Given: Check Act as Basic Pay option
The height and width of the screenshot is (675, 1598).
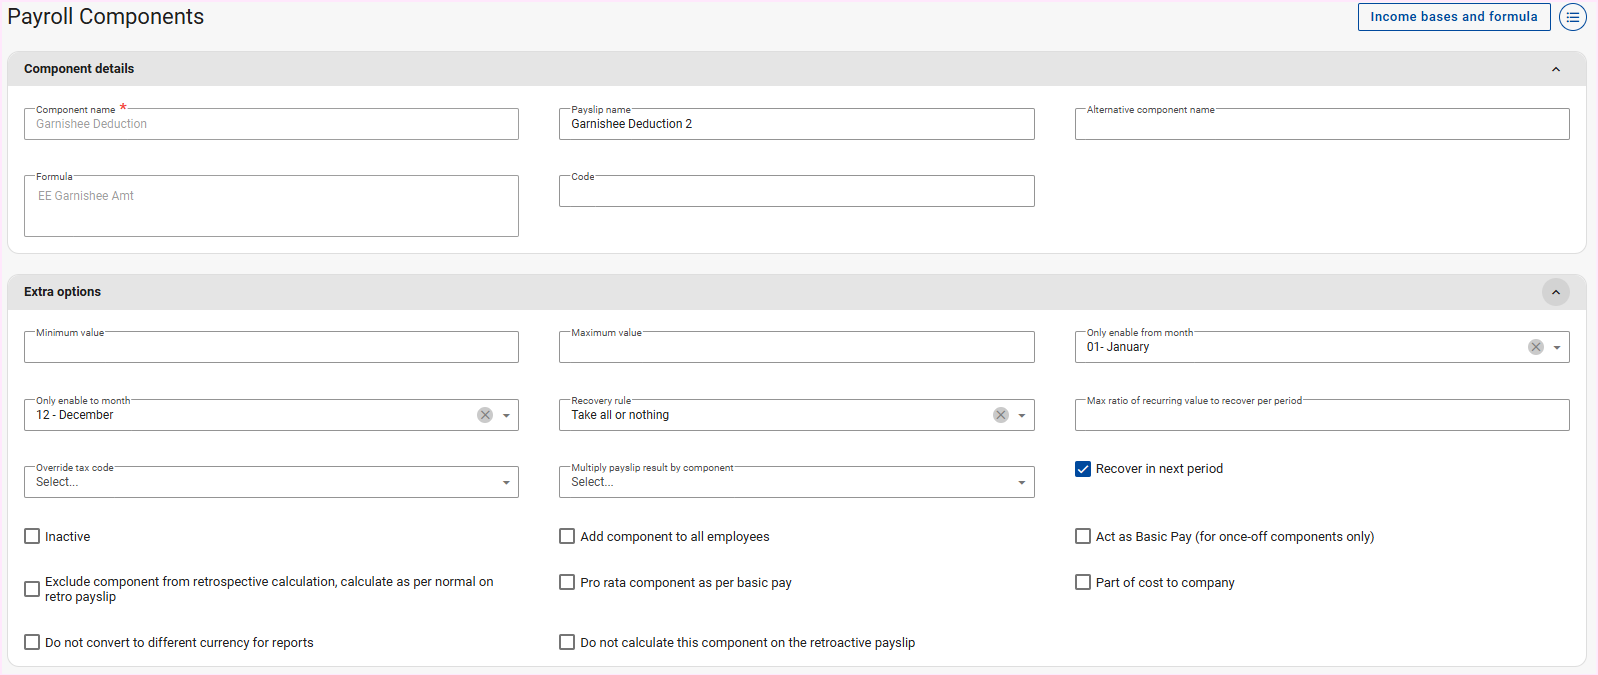Looking at the screenshot, I should point(1083,537).
